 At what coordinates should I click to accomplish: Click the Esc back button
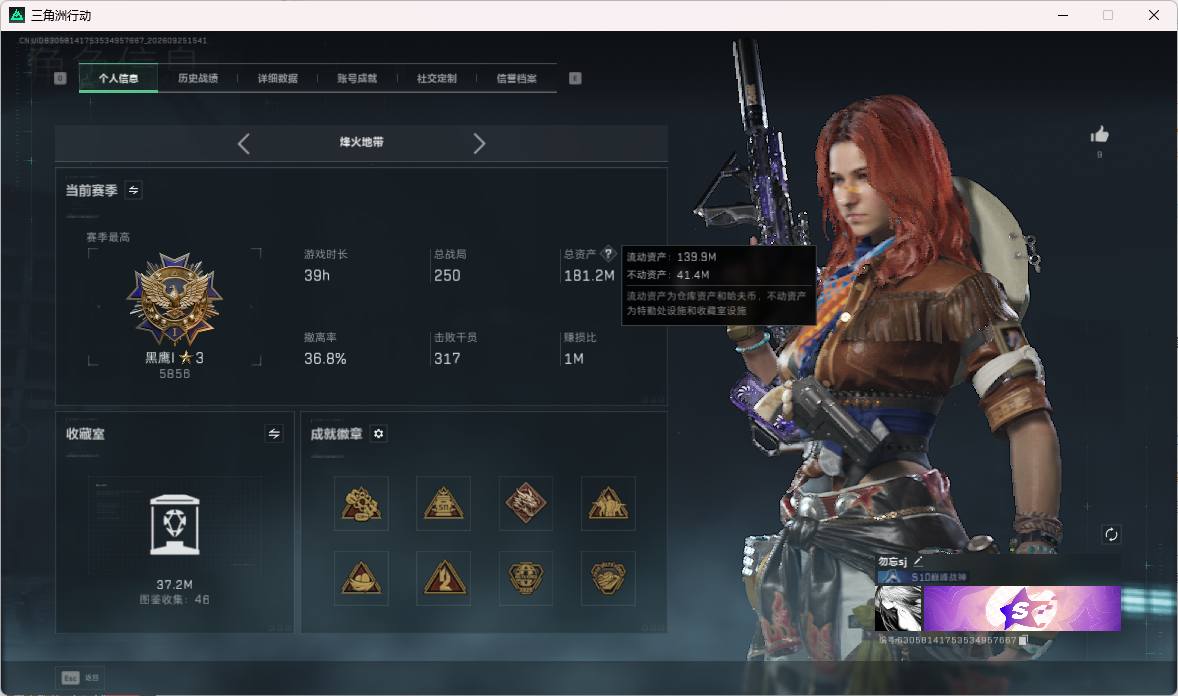[79, 677]
